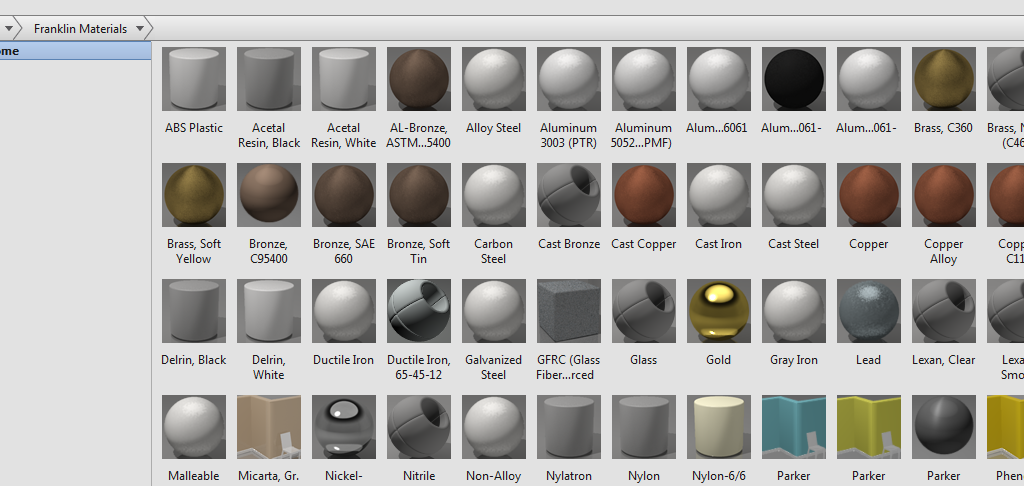Click the Cast Copper material
Image resolution: width=1024 pixels, height=486 pixels.
point(644,195)
